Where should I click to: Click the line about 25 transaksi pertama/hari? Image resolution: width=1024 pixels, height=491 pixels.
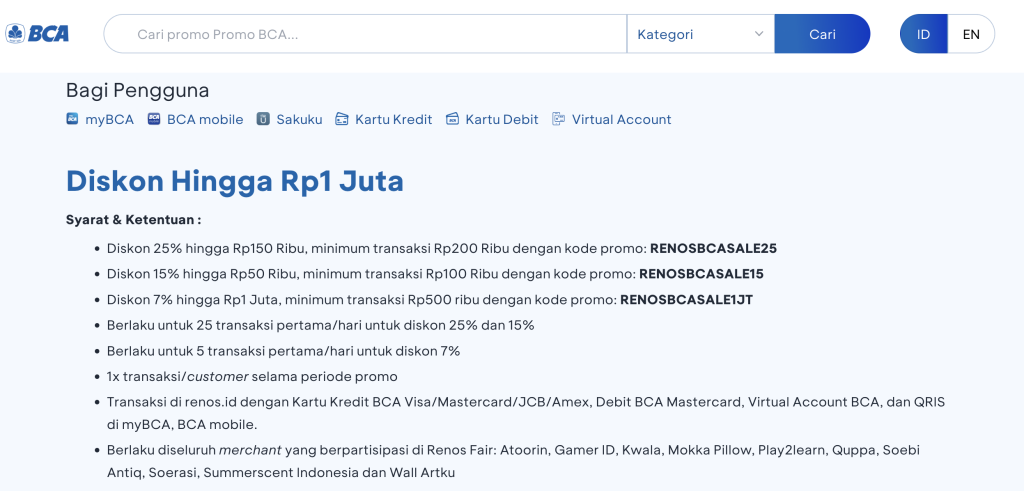[321, 325]
